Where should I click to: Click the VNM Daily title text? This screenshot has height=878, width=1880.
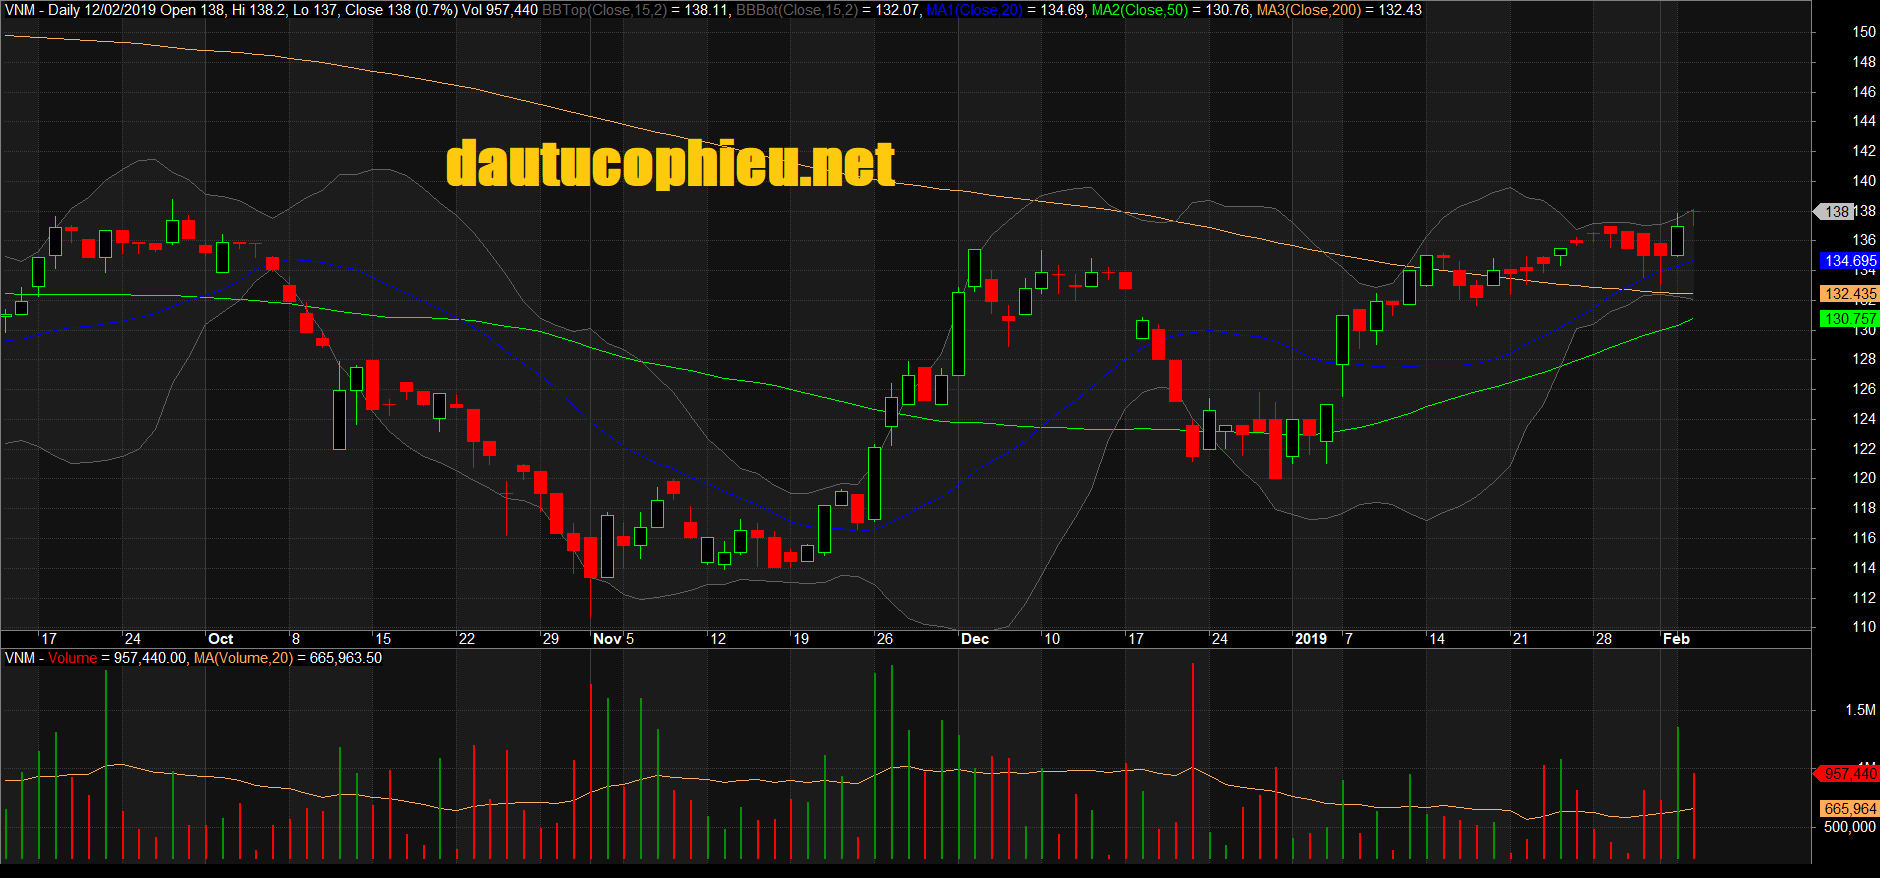(42, 10)
